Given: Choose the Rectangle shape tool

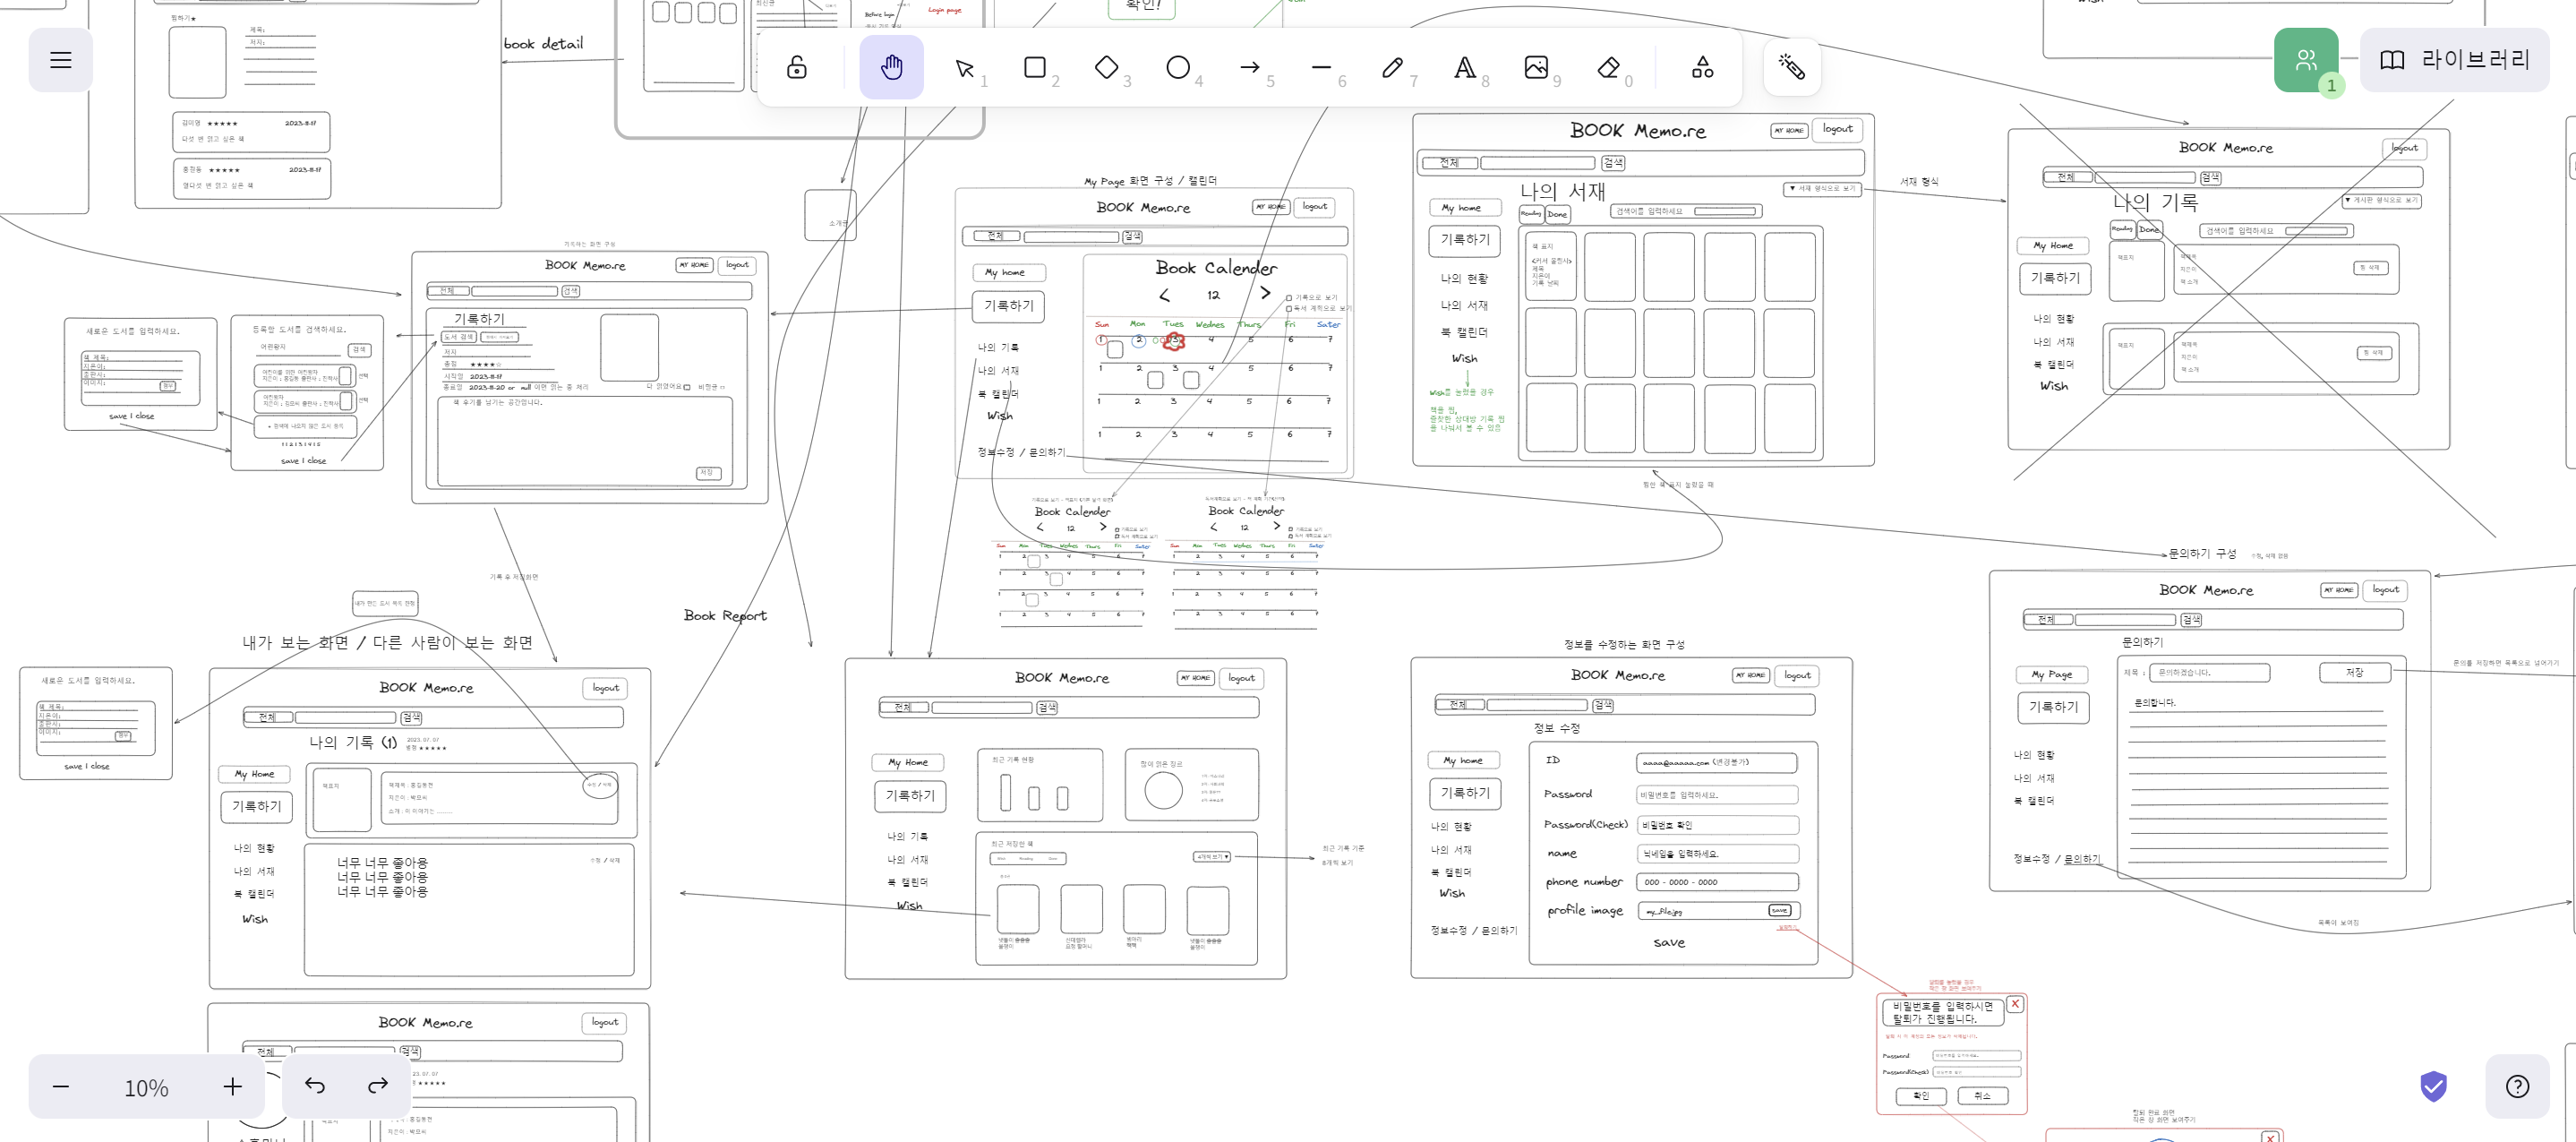Looking at the screenshot, I should click(1035, 67).
